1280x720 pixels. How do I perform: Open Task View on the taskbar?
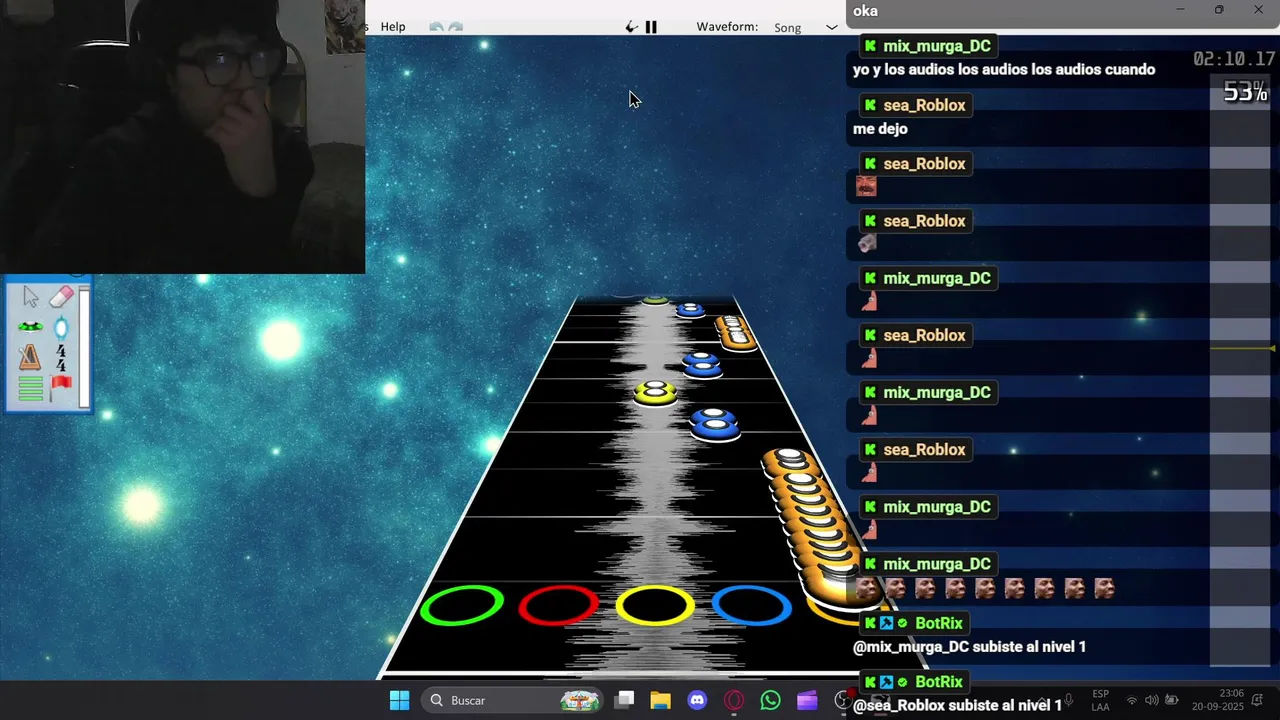point(624,700)
